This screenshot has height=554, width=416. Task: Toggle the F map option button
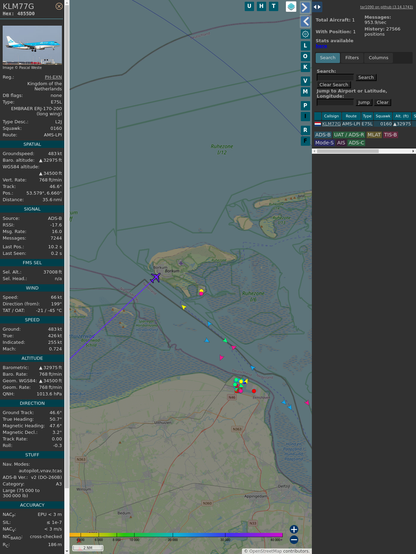click(x=305, y=141)
